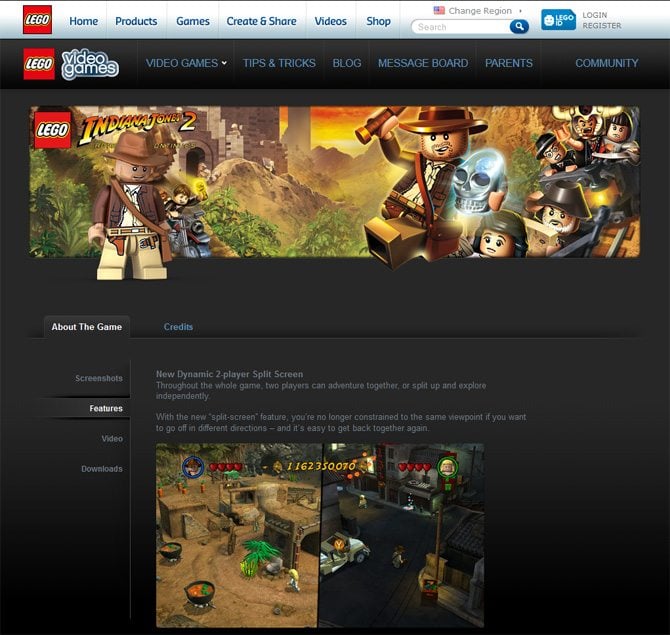Click the Login link
Image resolution: width=670 pixels, height=635 pixels.
point(594,15)
